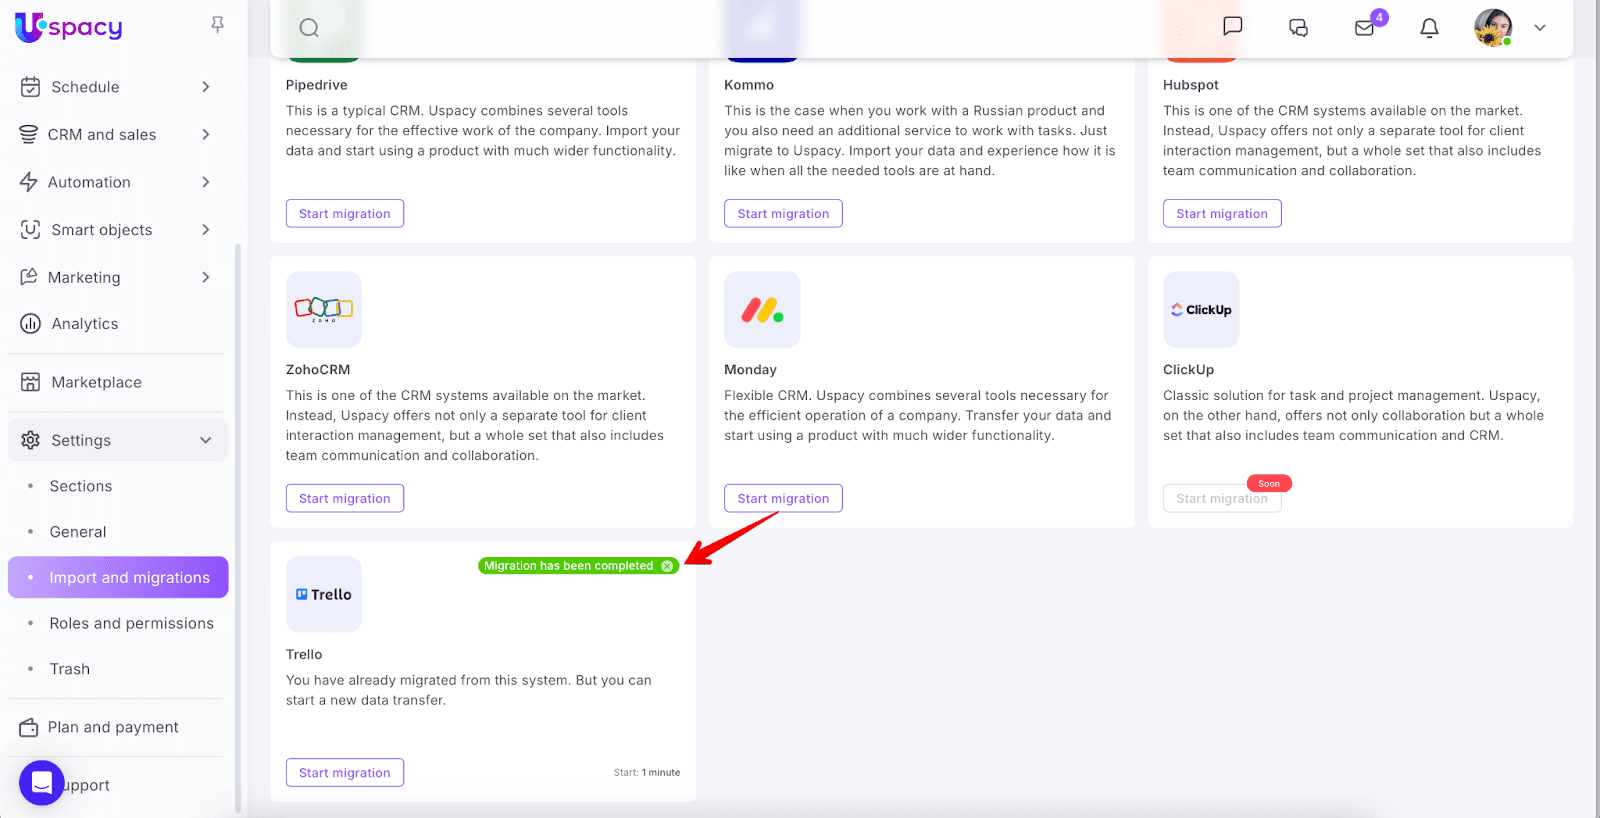Open Analytics in the sidebar

tap(85, 324)
